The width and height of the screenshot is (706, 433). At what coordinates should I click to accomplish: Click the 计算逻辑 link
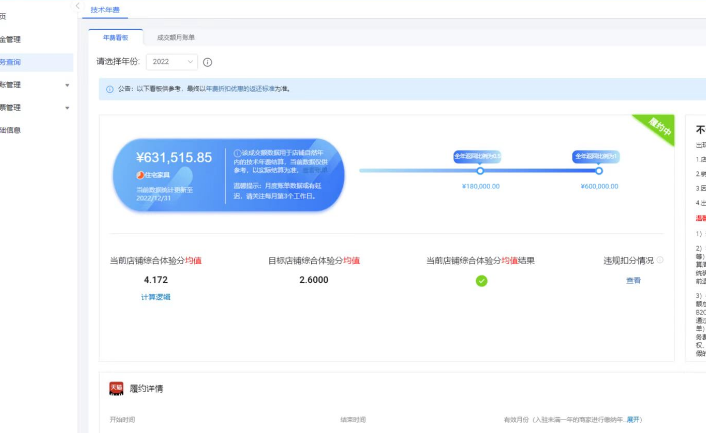point(156,297)
